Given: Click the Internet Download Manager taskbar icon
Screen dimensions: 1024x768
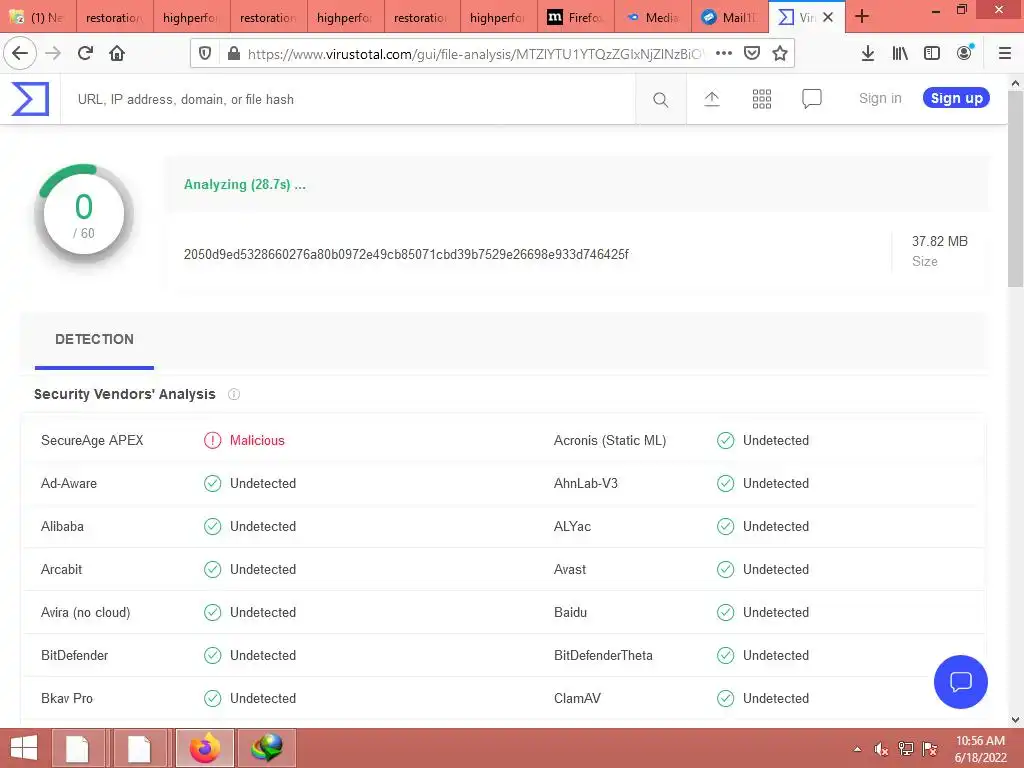Looking at the screenshot, I should 266,748.
